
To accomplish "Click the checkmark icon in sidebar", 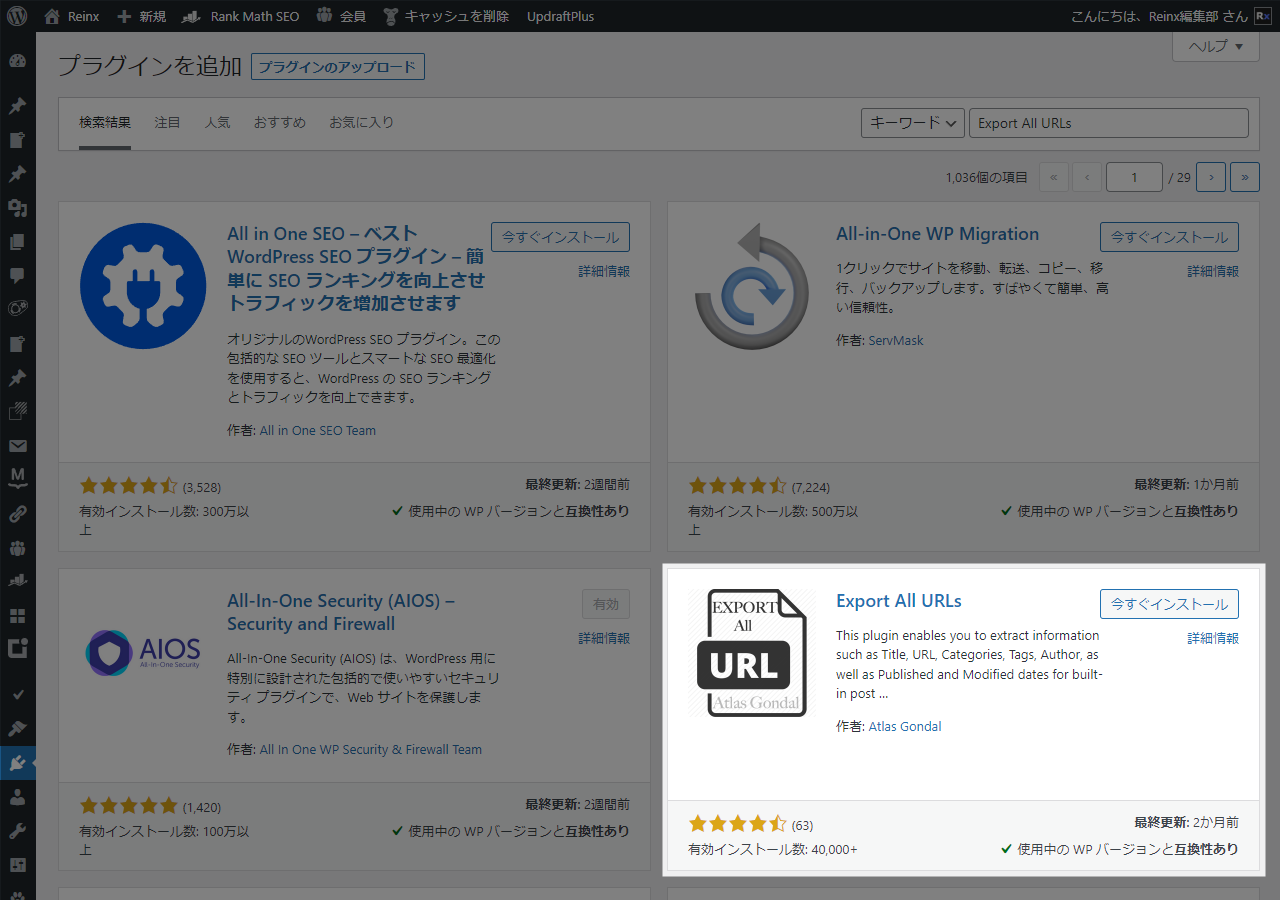I will pos(17,694).
